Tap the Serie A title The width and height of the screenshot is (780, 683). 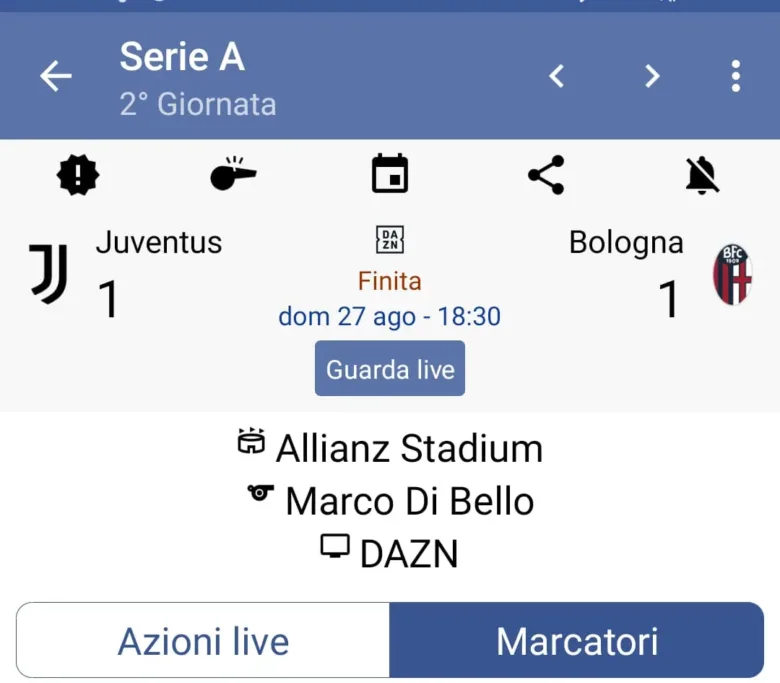click(182, 57)
